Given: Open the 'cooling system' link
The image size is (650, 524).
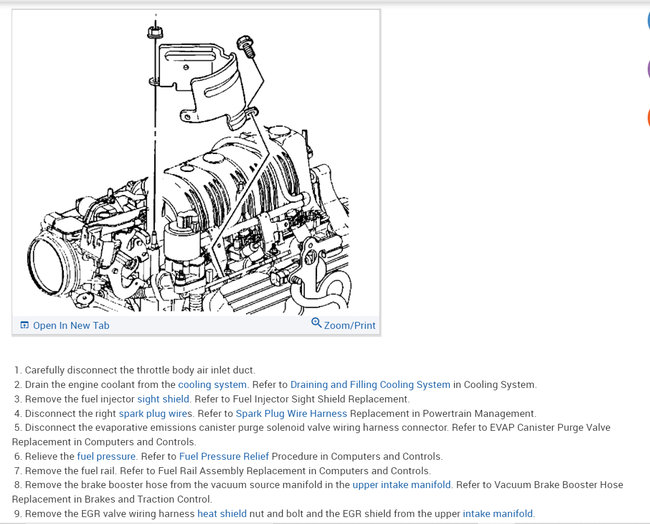Looking at the screenshot, I should (x=212, y=385).
